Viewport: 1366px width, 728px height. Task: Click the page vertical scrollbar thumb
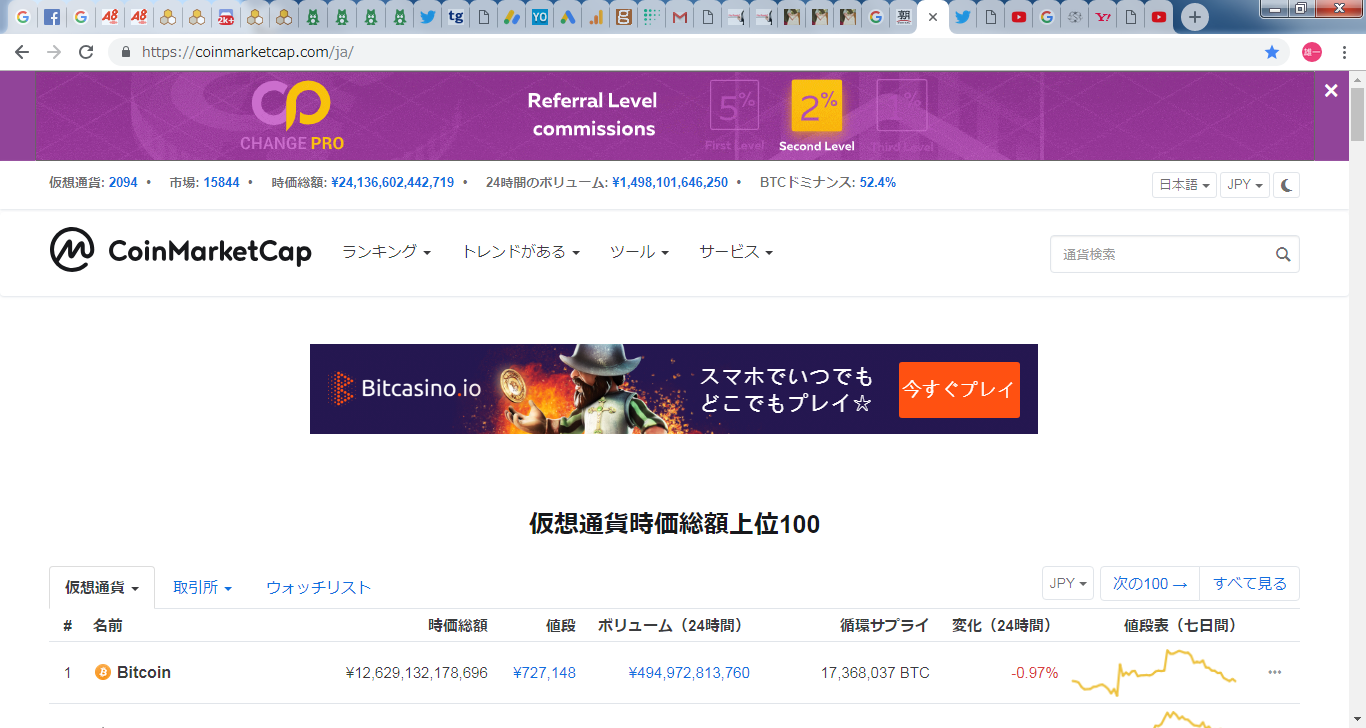(1357, 115)
